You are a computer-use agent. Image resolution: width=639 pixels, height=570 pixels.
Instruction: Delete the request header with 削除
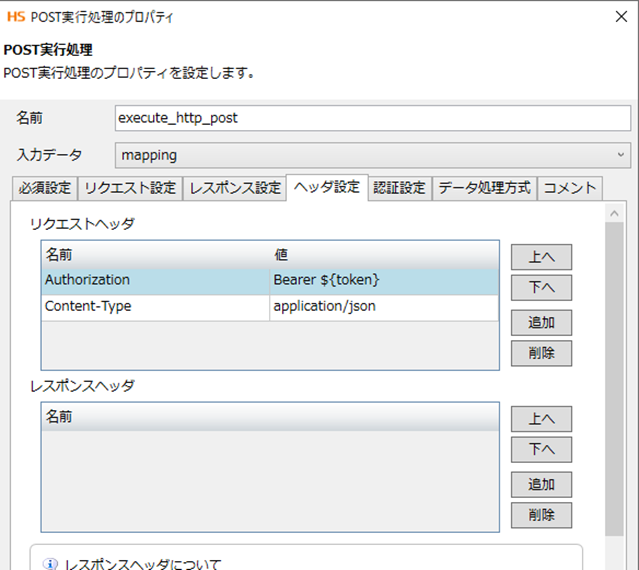pyautogui.click(x=541, y=353)
